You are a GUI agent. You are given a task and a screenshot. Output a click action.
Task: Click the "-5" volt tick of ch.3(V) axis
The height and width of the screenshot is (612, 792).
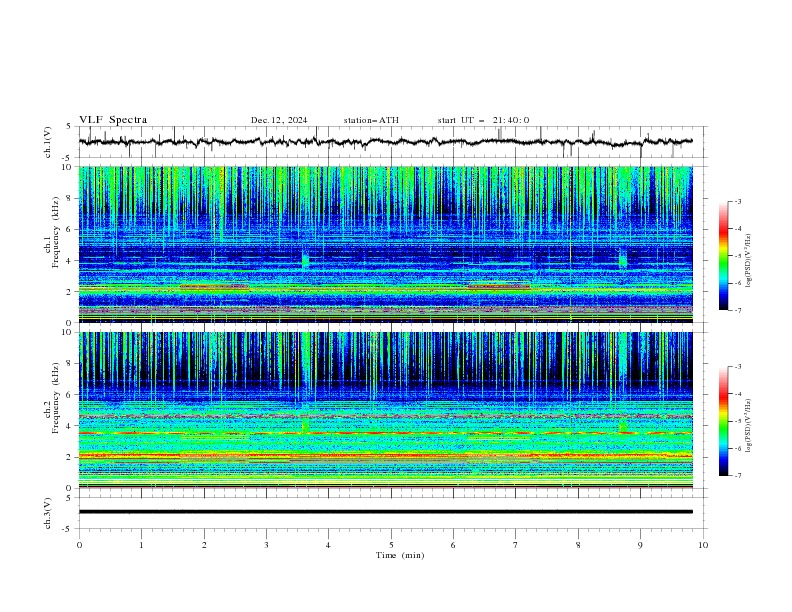pos(68,529)
